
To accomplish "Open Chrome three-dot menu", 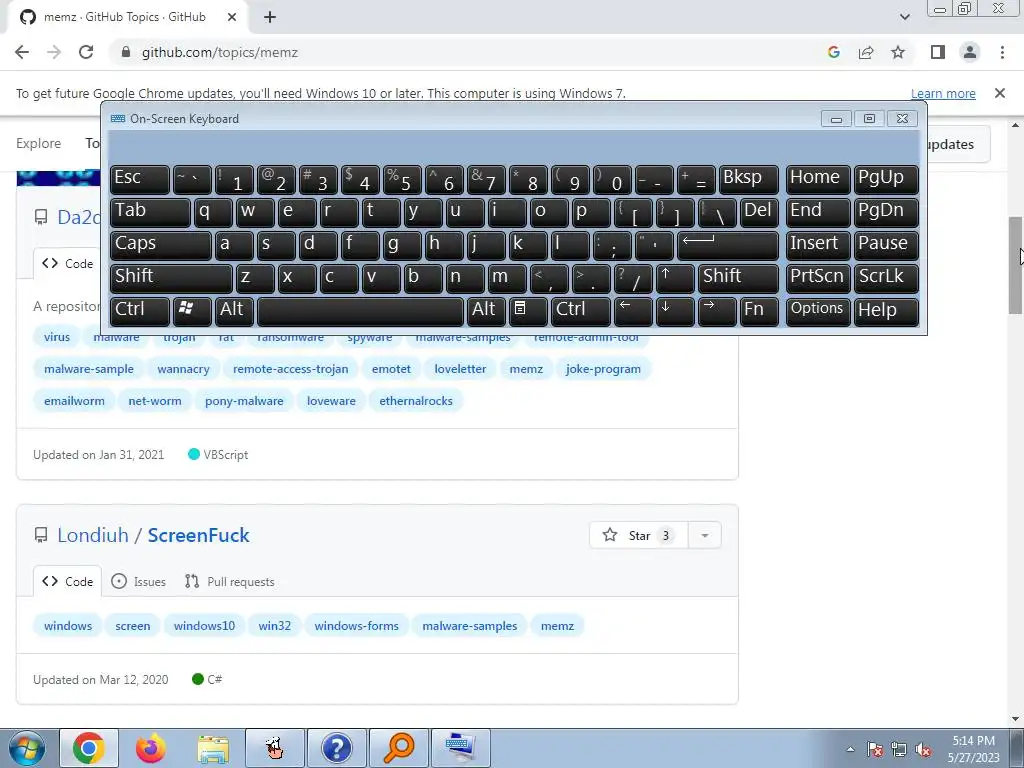I will tap(1002, 52).
